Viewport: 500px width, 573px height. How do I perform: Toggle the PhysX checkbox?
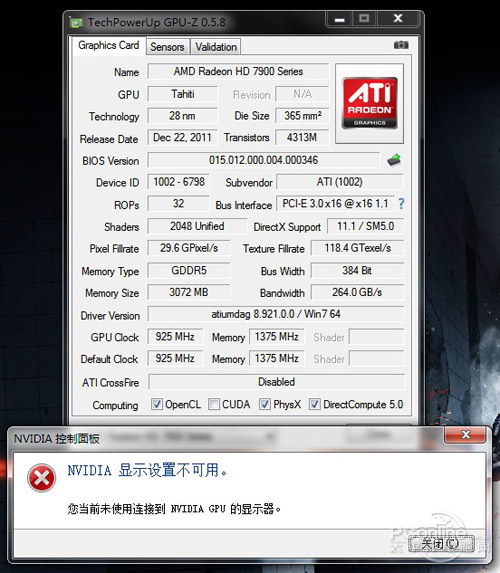click(265, 404)
